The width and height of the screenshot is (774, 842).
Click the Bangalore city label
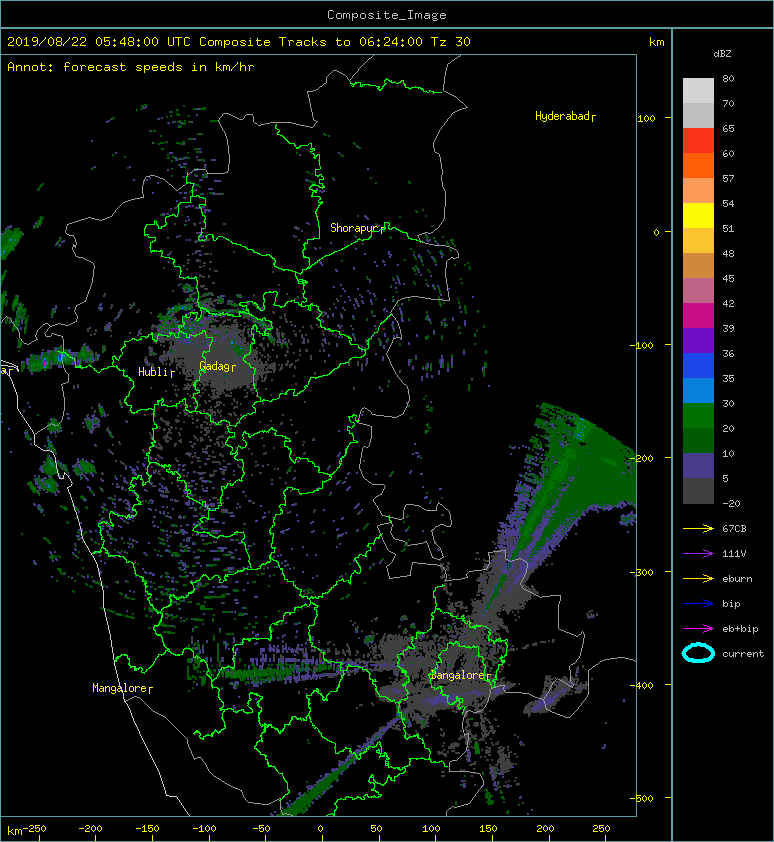tap(460, 675)
